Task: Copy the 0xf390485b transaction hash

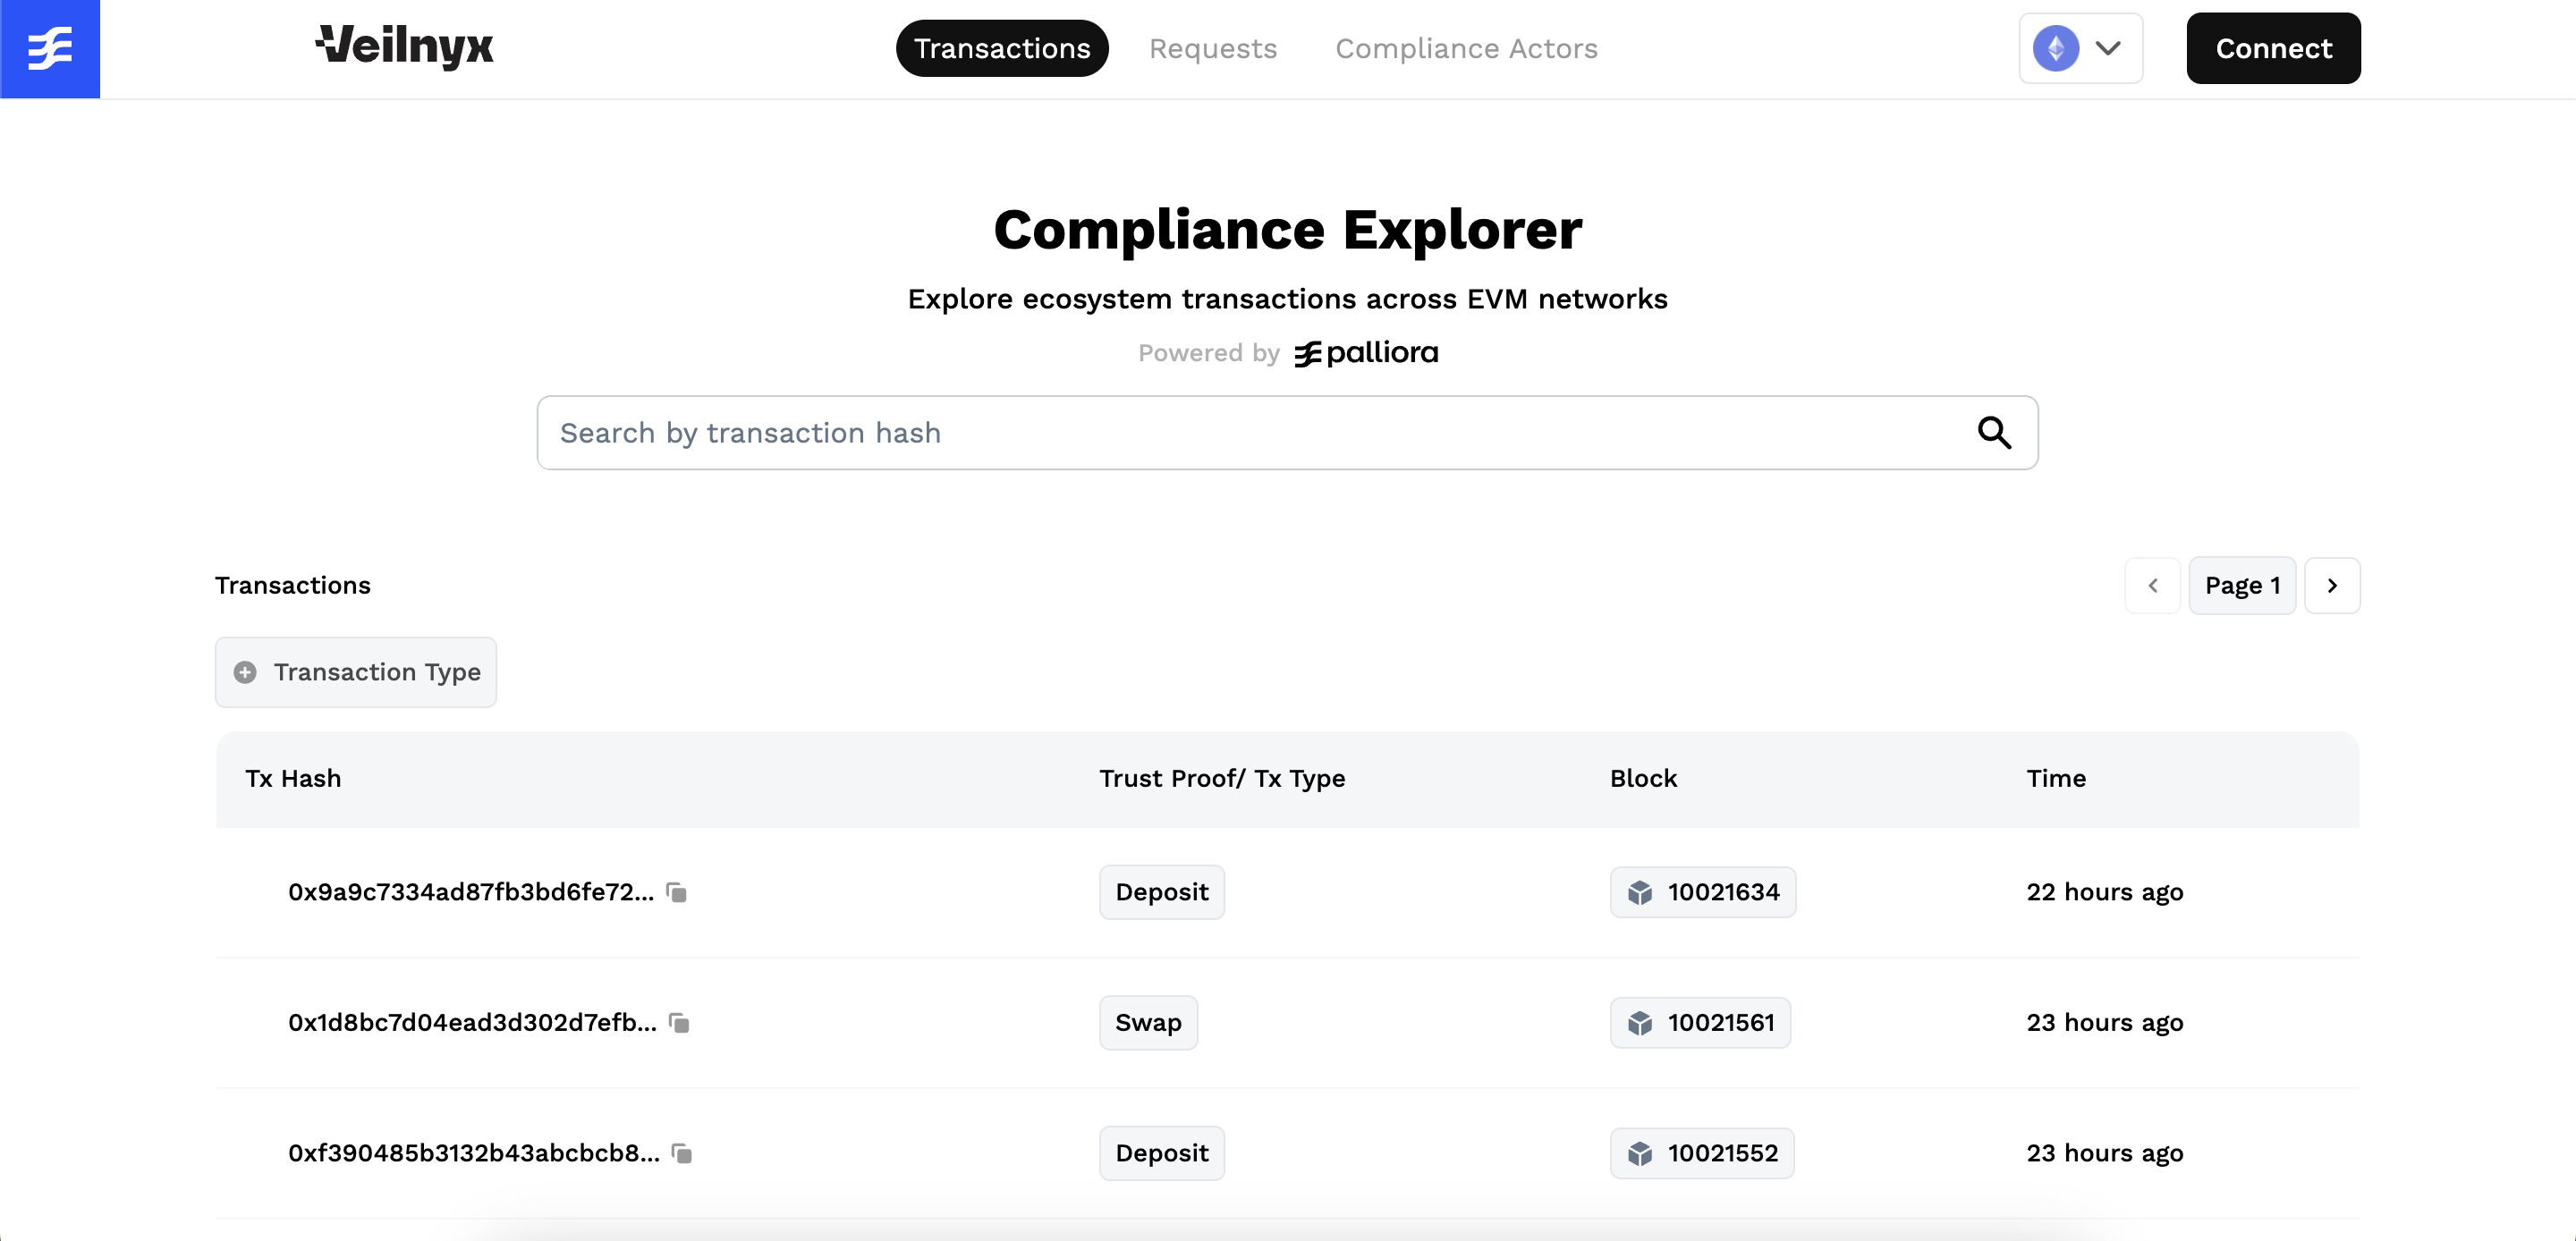Action: [682, 1154]
